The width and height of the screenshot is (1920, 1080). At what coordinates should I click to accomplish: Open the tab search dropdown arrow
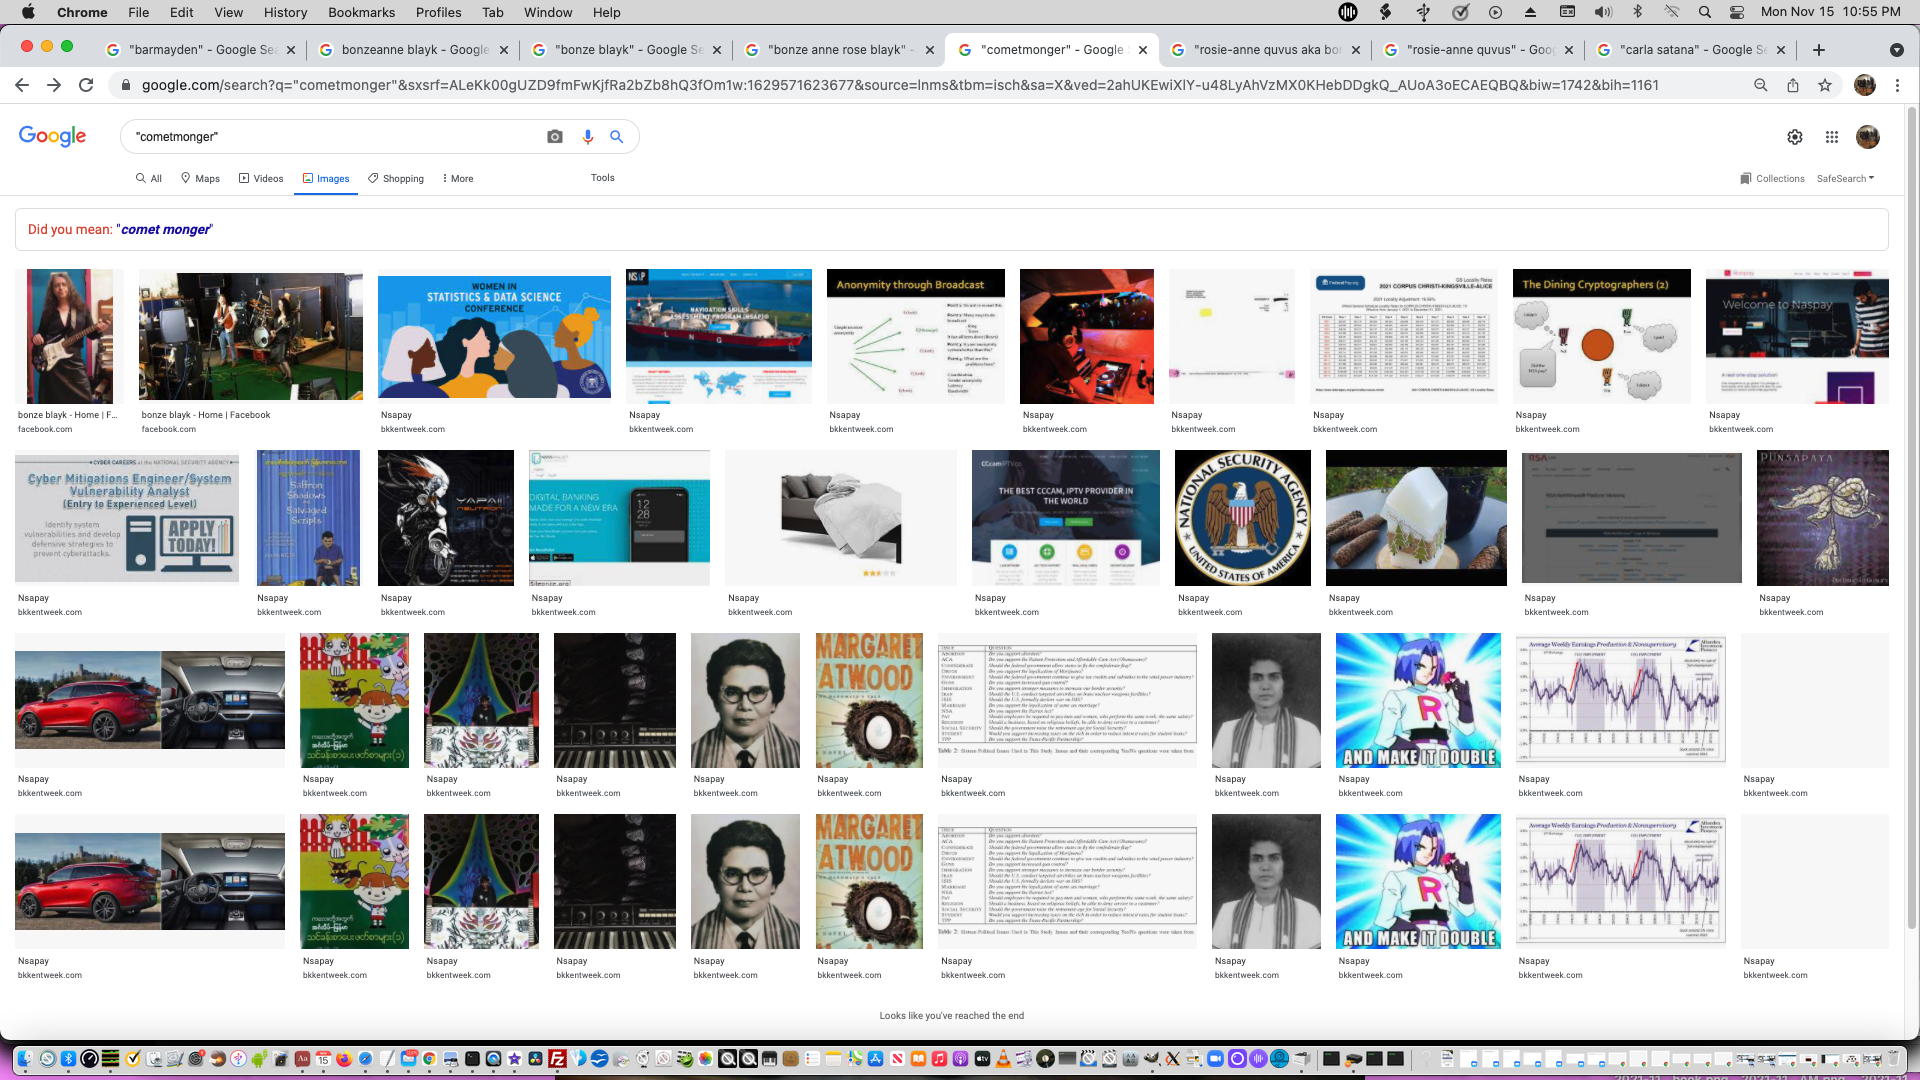(x=1896, y=50)
